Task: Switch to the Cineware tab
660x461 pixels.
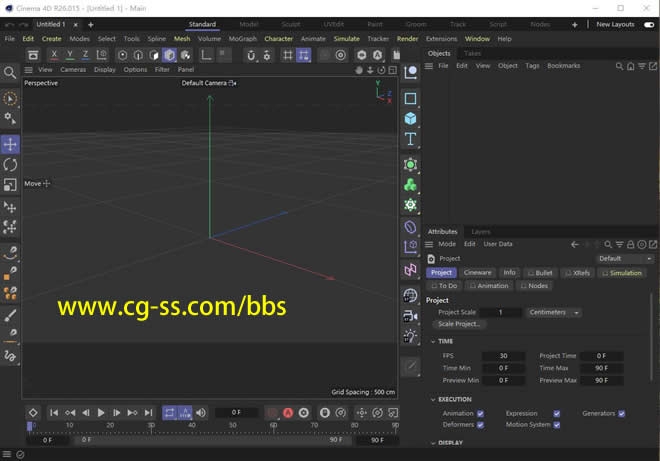Action: coord(477,272)
